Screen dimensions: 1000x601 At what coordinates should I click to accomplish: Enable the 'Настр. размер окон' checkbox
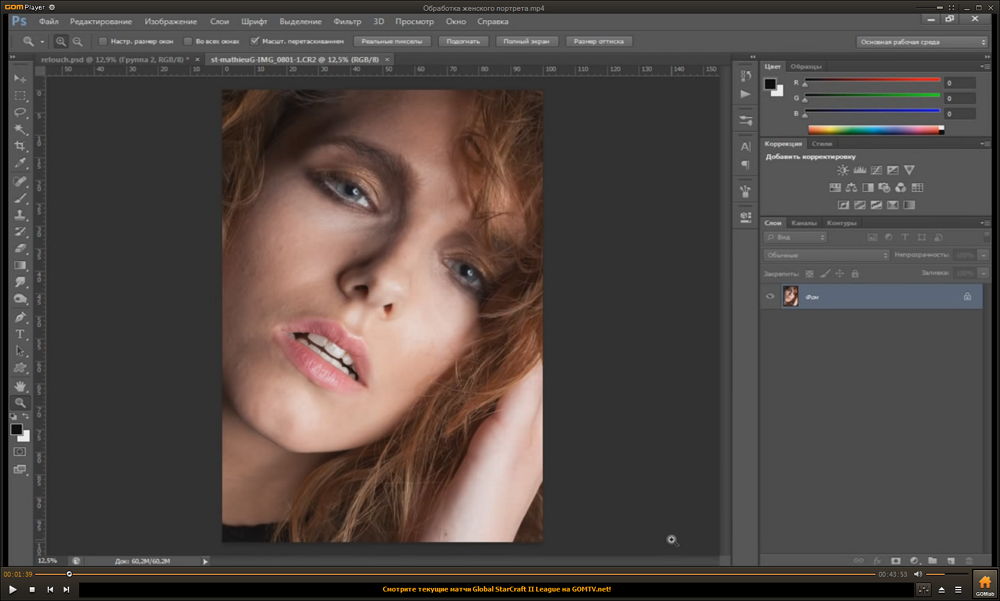tap(102, 42)
